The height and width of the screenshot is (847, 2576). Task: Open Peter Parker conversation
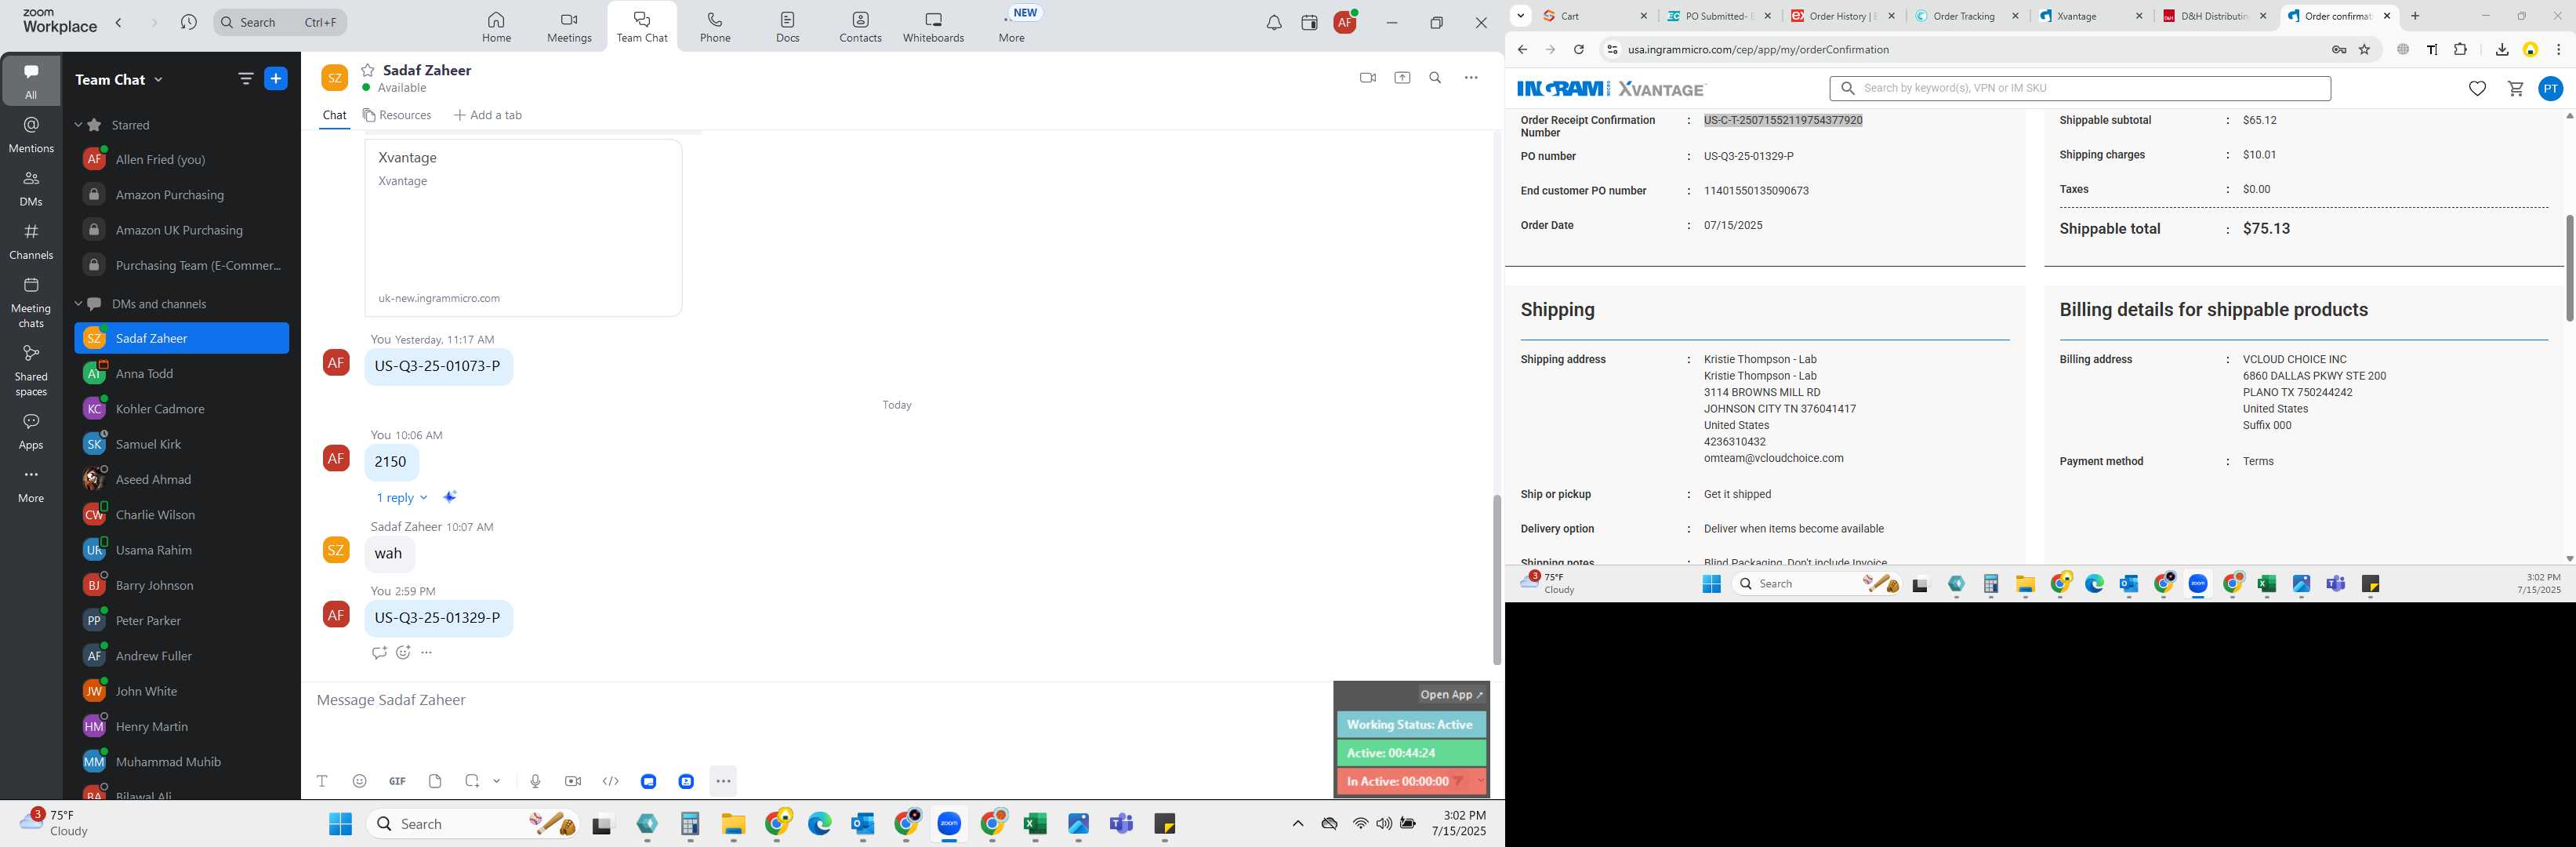(x=182, y=621)
